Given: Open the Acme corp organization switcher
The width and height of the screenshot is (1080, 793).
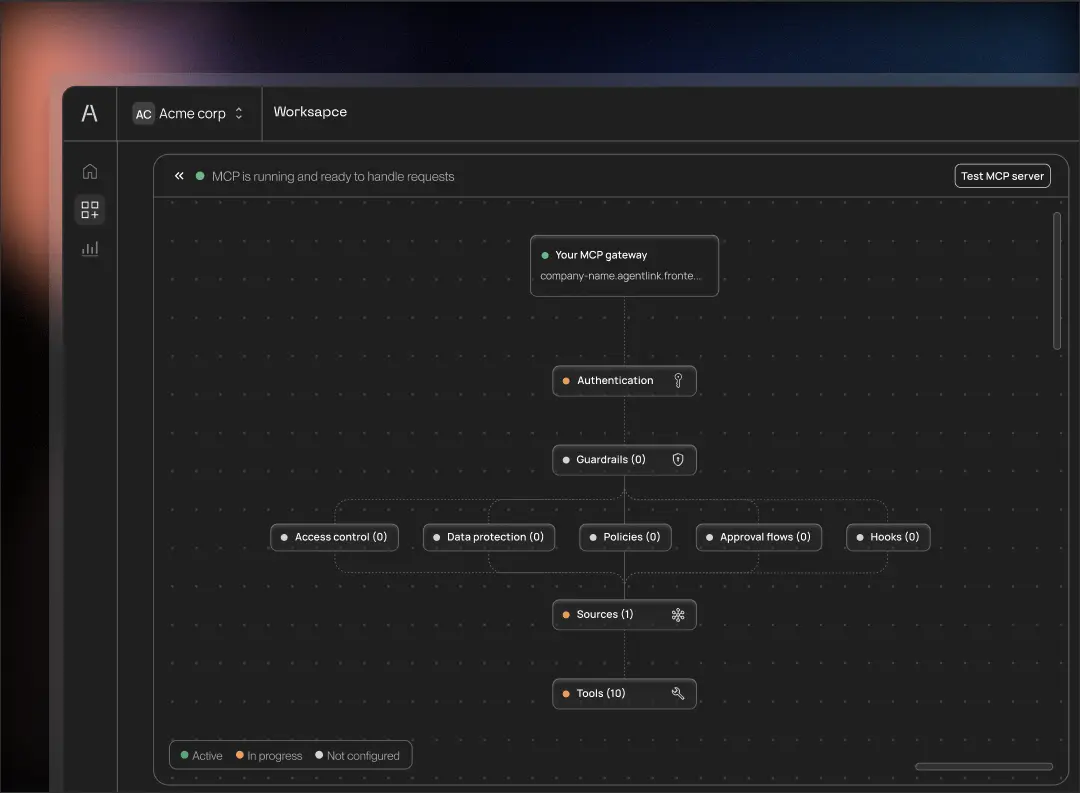Looking at the screenshot, I should click(x=189, y=114).
